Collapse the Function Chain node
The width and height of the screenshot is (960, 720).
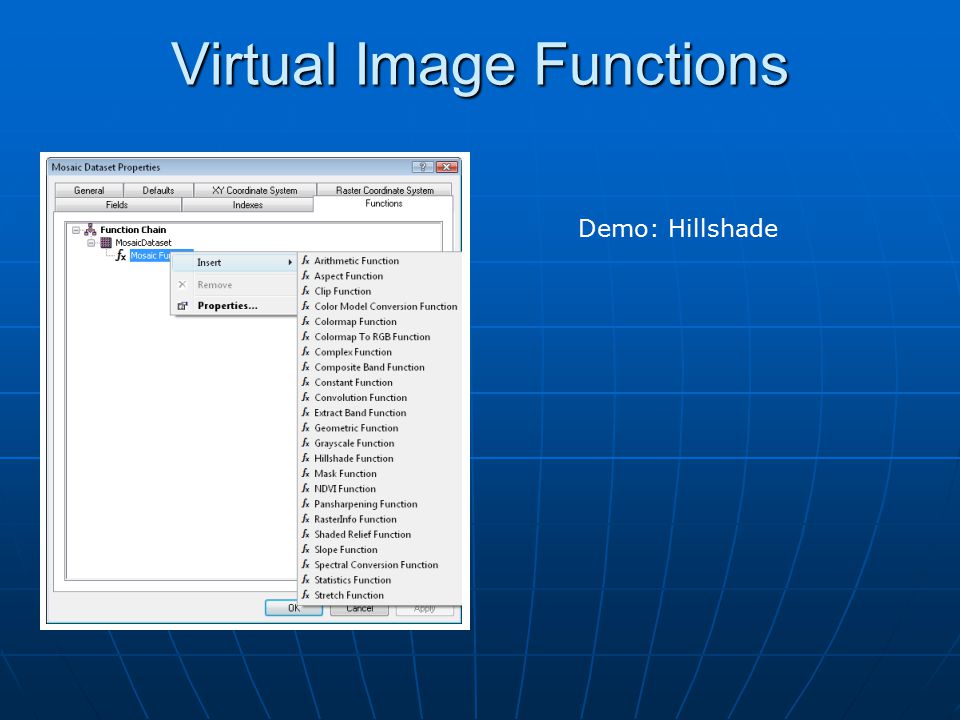[x=76, y=230]
